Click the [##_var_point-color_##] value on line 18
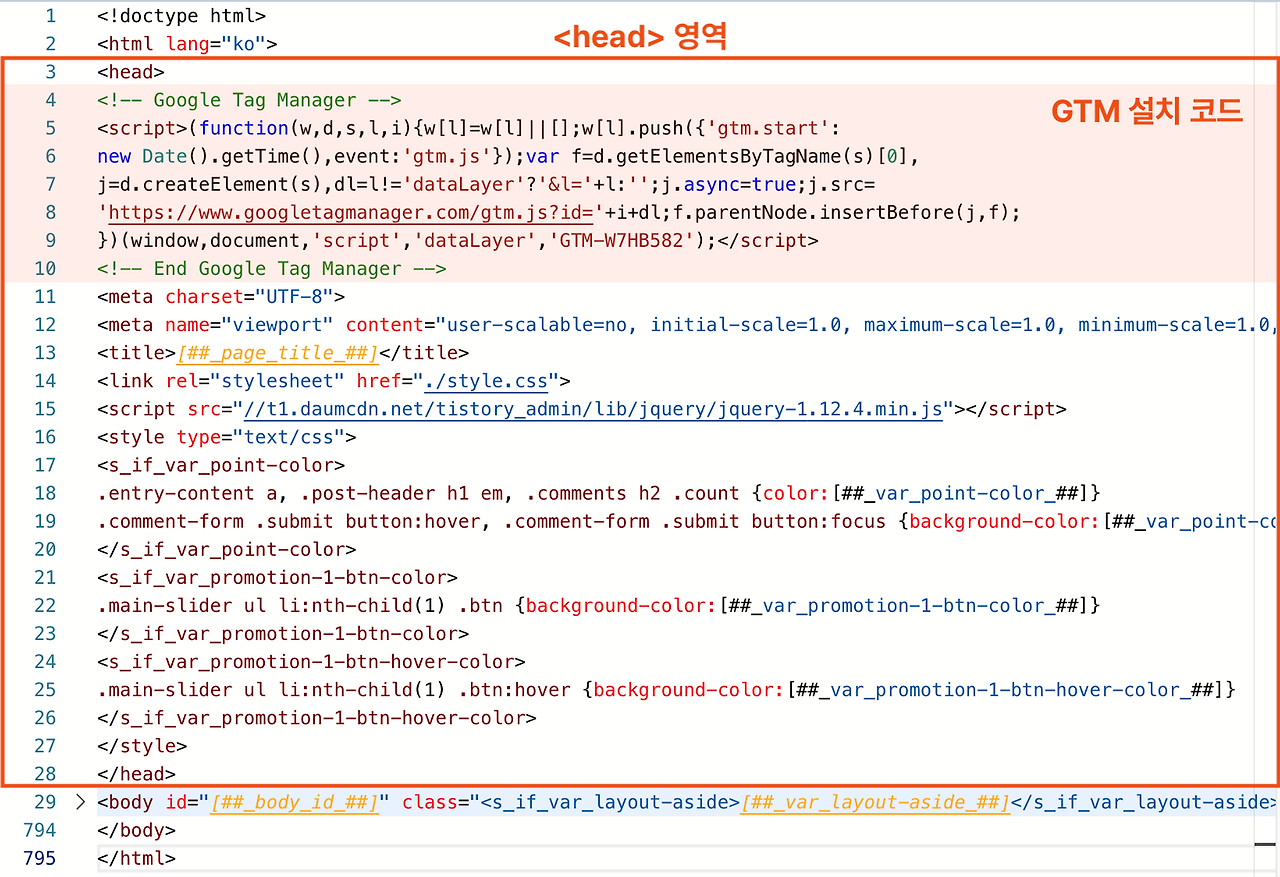This screenshot has width=1280, height=877. click(960, 493)
